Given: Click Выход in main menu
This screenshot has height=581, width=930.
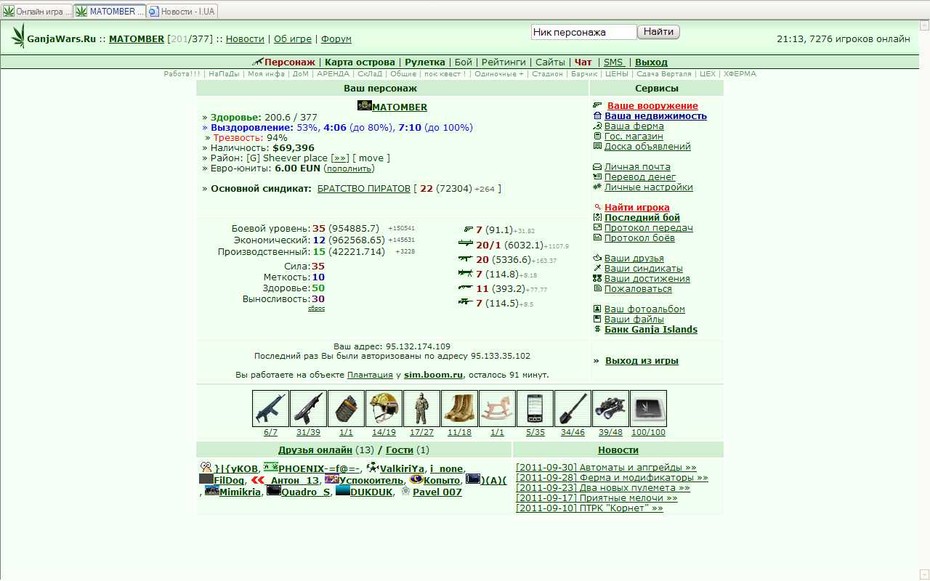Looking at the screenshot, I should tap(651, 62).
